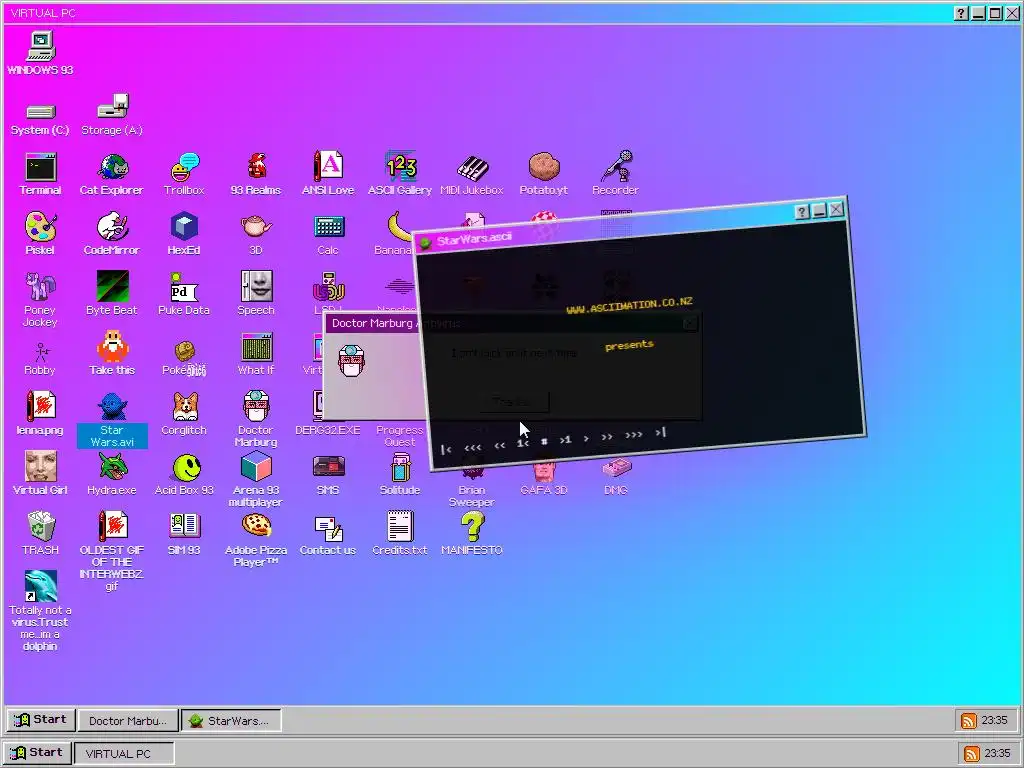Select the VIRTUAL PC taskbar item
The image size is (1024, 768).
124,753
